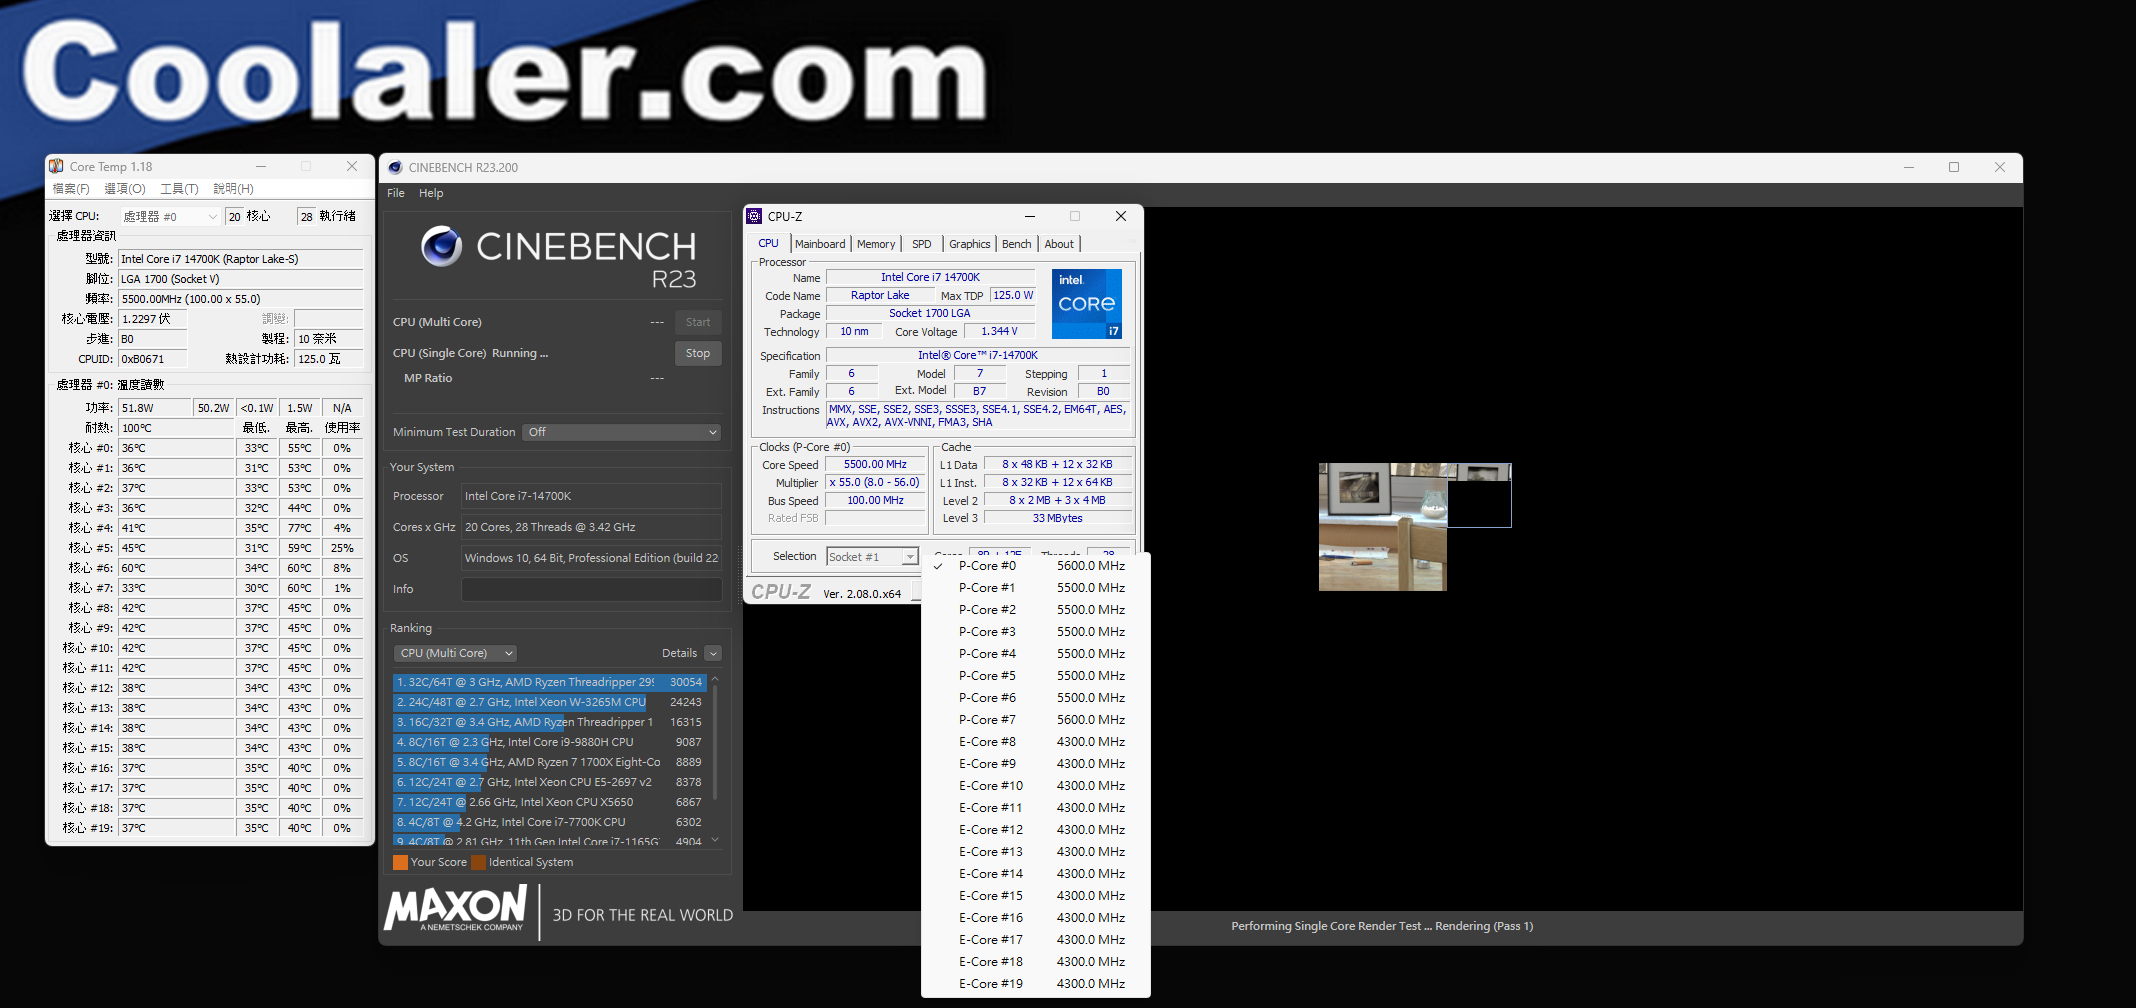Open the 工具(T) menu in Core Temp

pyautogui.click(x=180, y=188)
